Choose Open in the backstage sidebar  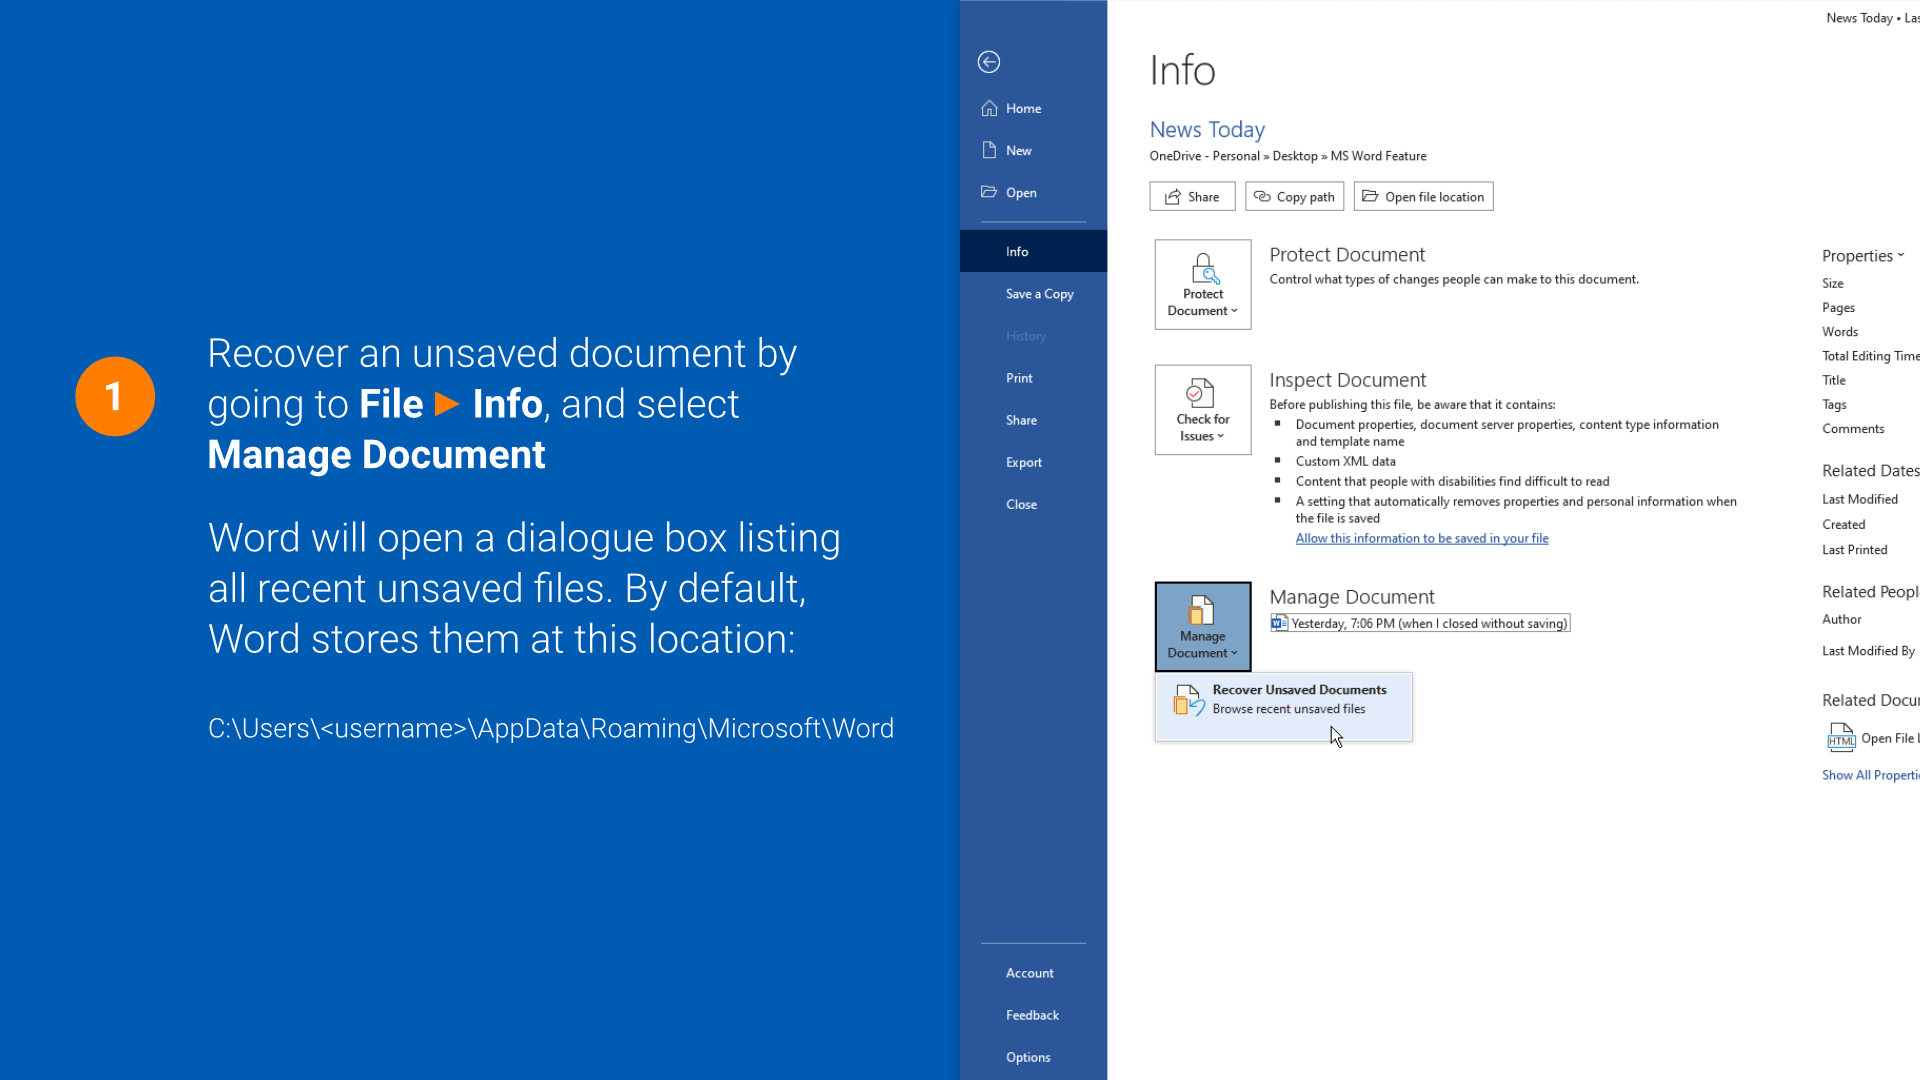[x=1033, y=192]
